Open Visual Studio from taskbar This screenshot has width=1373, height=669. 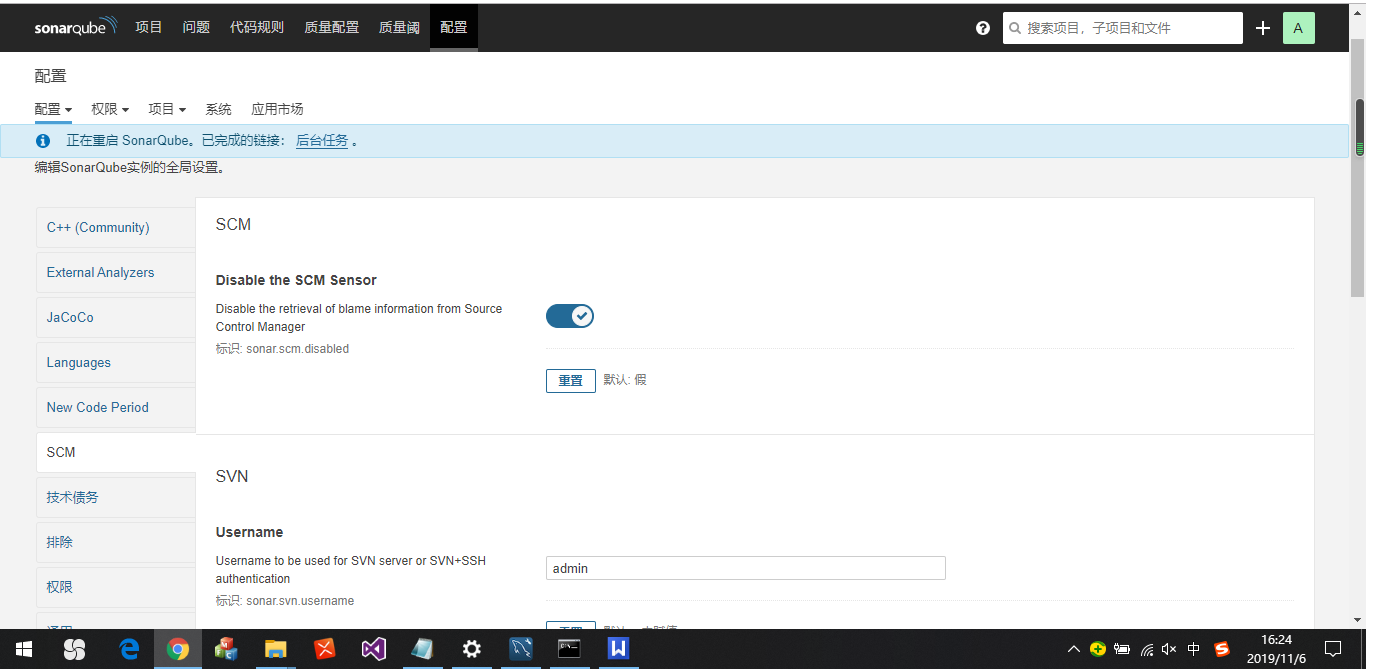coord(374,649)
